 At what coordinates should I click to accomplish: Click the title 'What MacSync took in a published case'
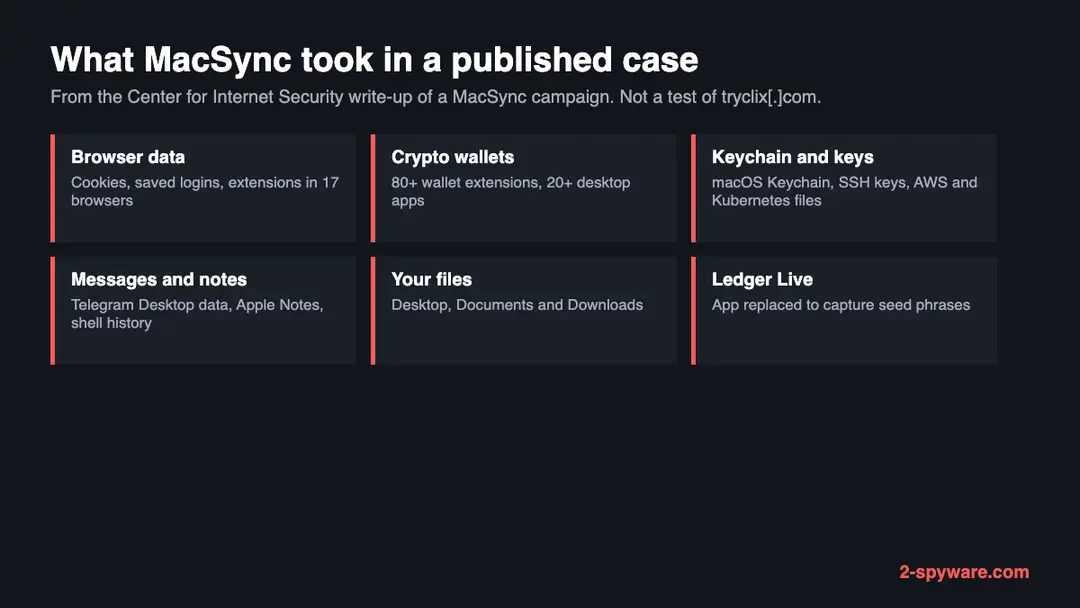click(374, 60)
